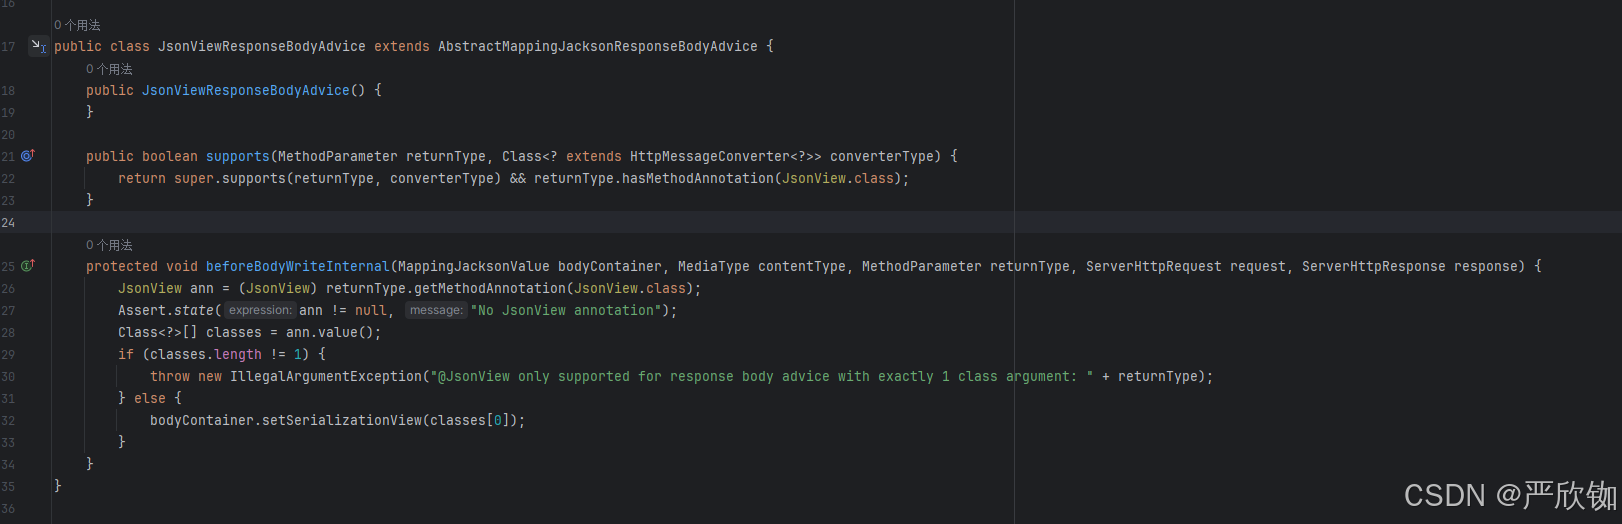Click the MappingJacksonValue parameter type
The image size is (1622, 524).
pos(474,266)
